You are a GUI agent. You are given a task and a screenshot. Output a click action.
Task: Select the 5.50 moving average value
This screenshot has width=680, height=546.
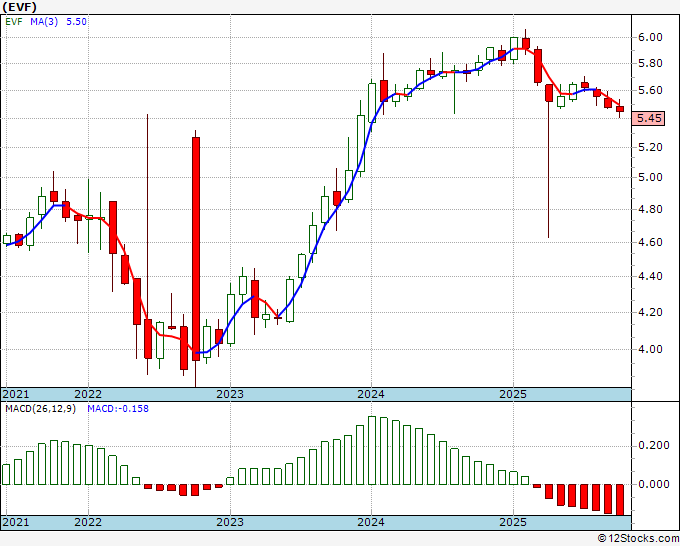(76, 21)
